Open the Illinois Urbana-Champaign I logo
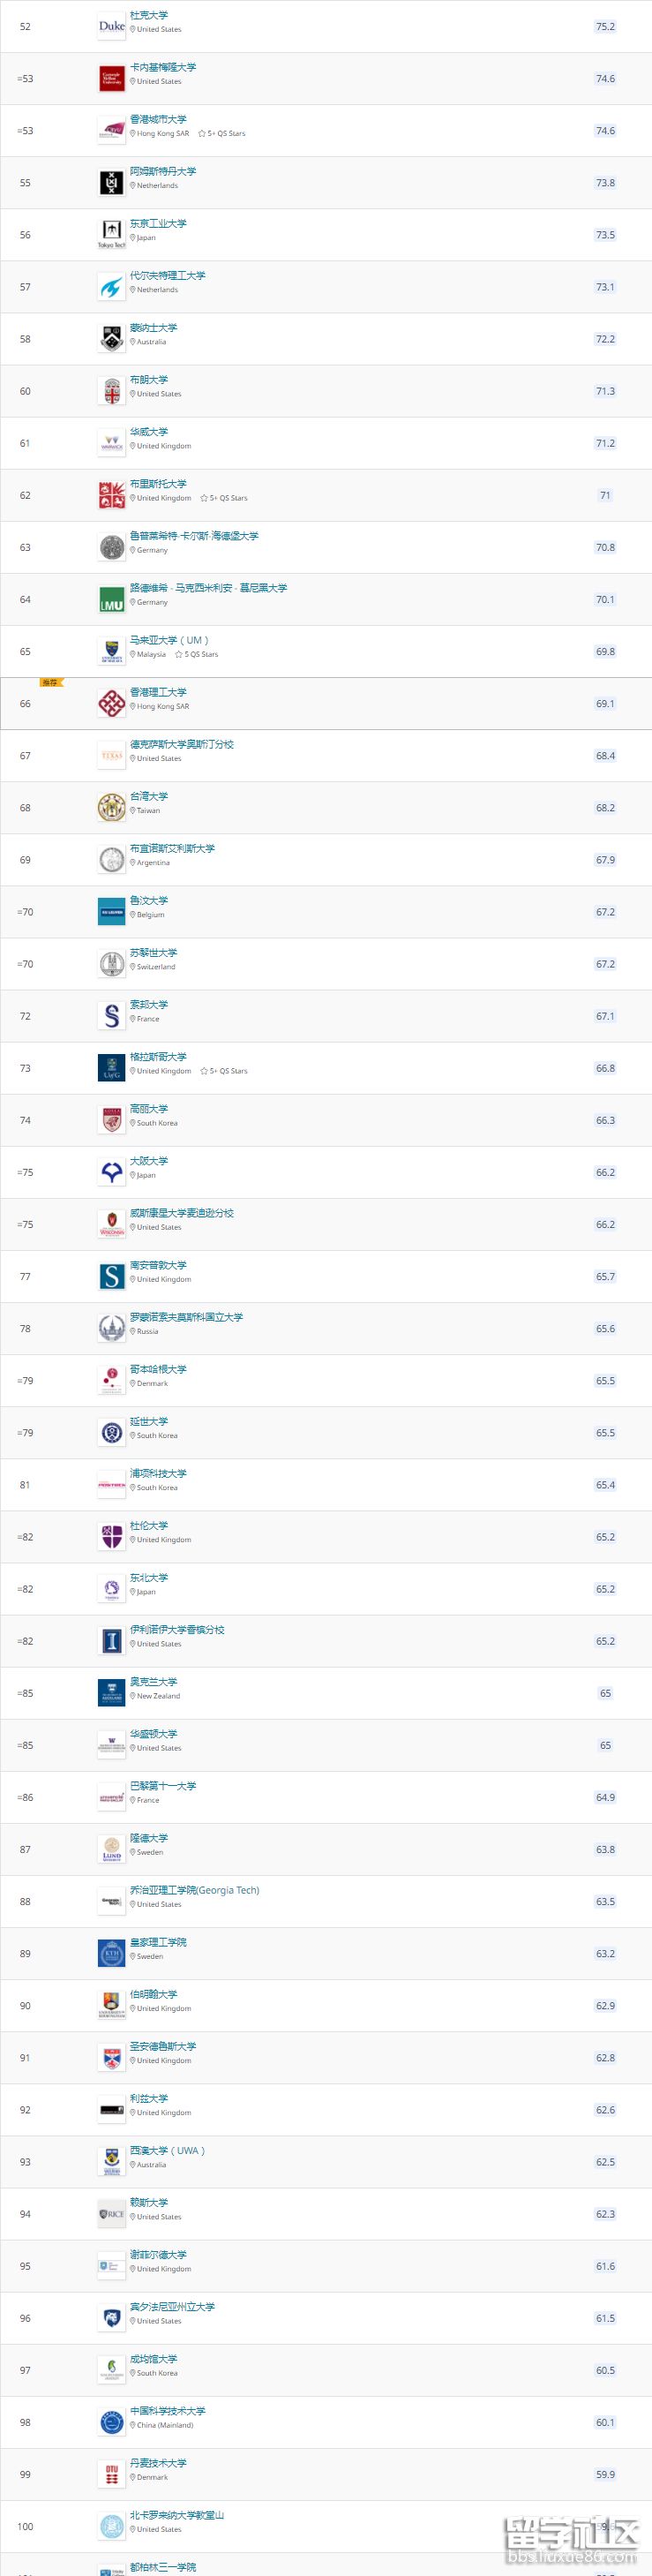The height and width of the screenshot is (2576, 652). pos(112,1641)
